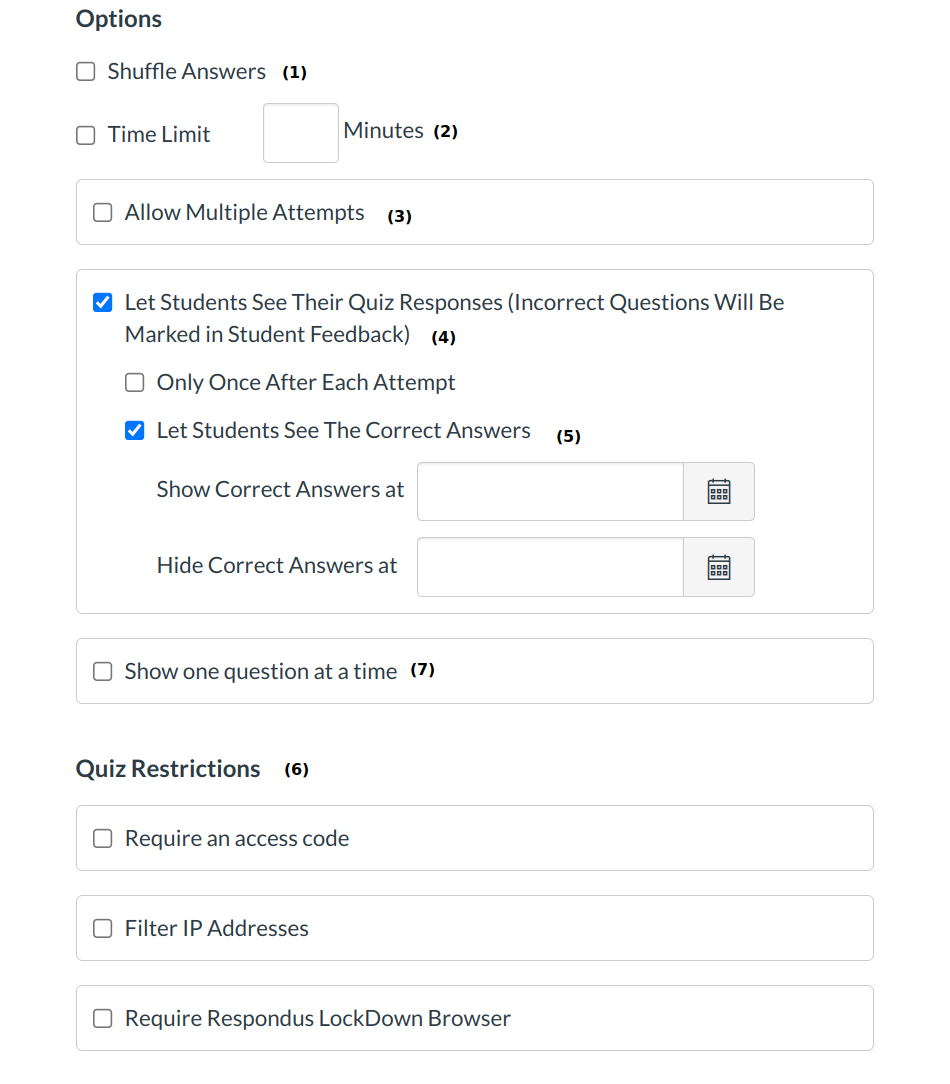Viewport: 950px width, 1084px height.
Task: Disable Let Students See The Correct Answers checkbox
Action: coord(135,431)
